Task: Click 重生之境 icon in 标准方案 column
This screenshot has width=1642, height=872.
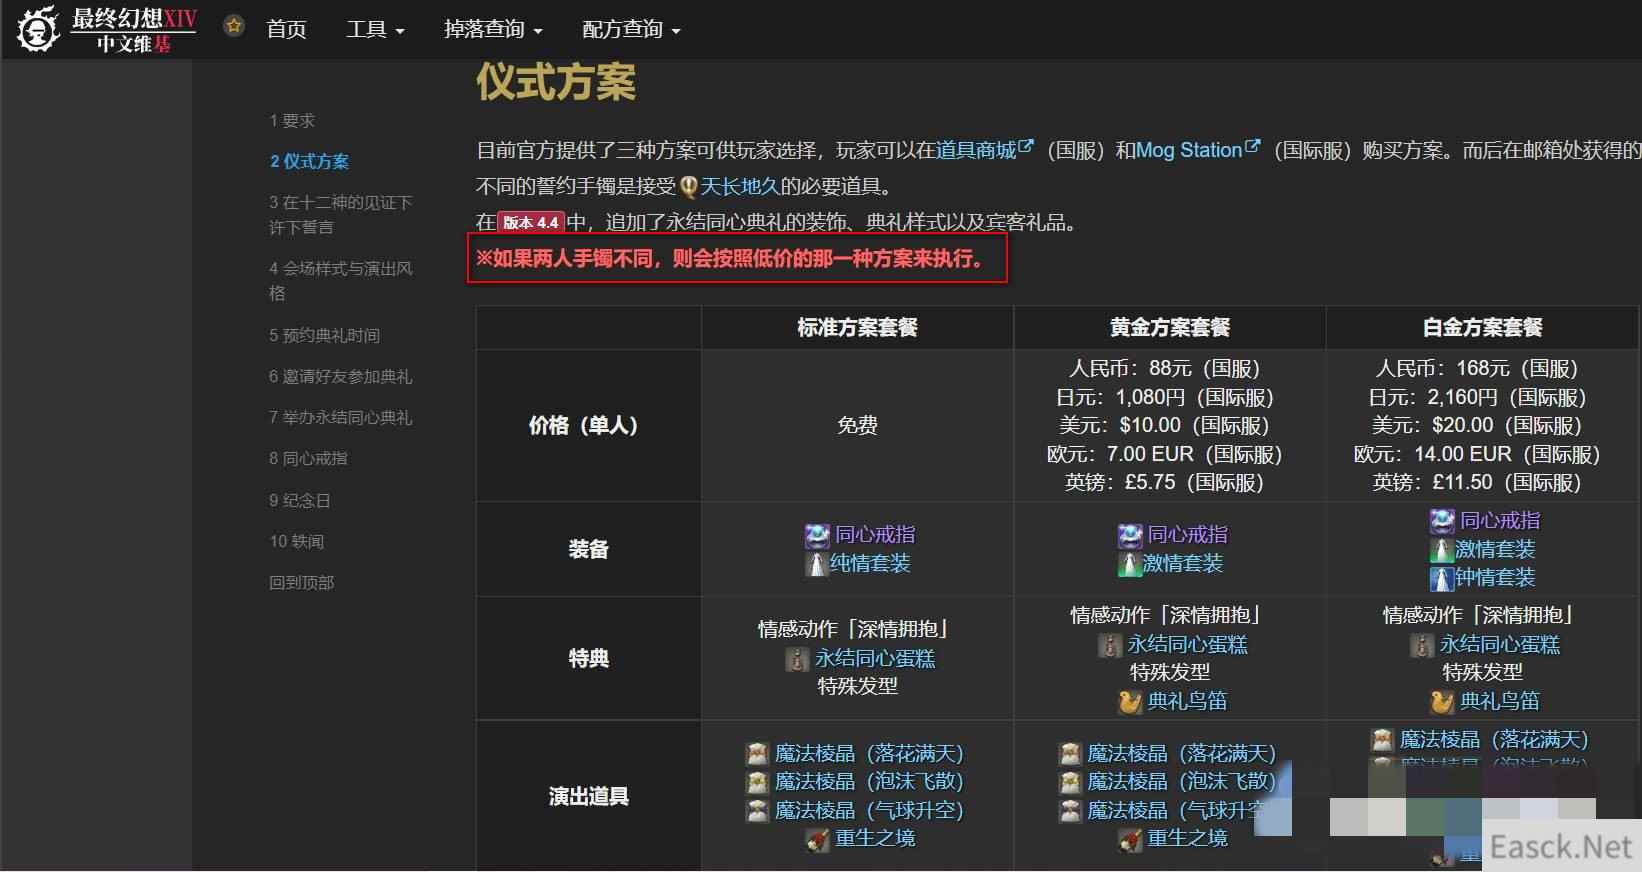Action: coord(817,840)
